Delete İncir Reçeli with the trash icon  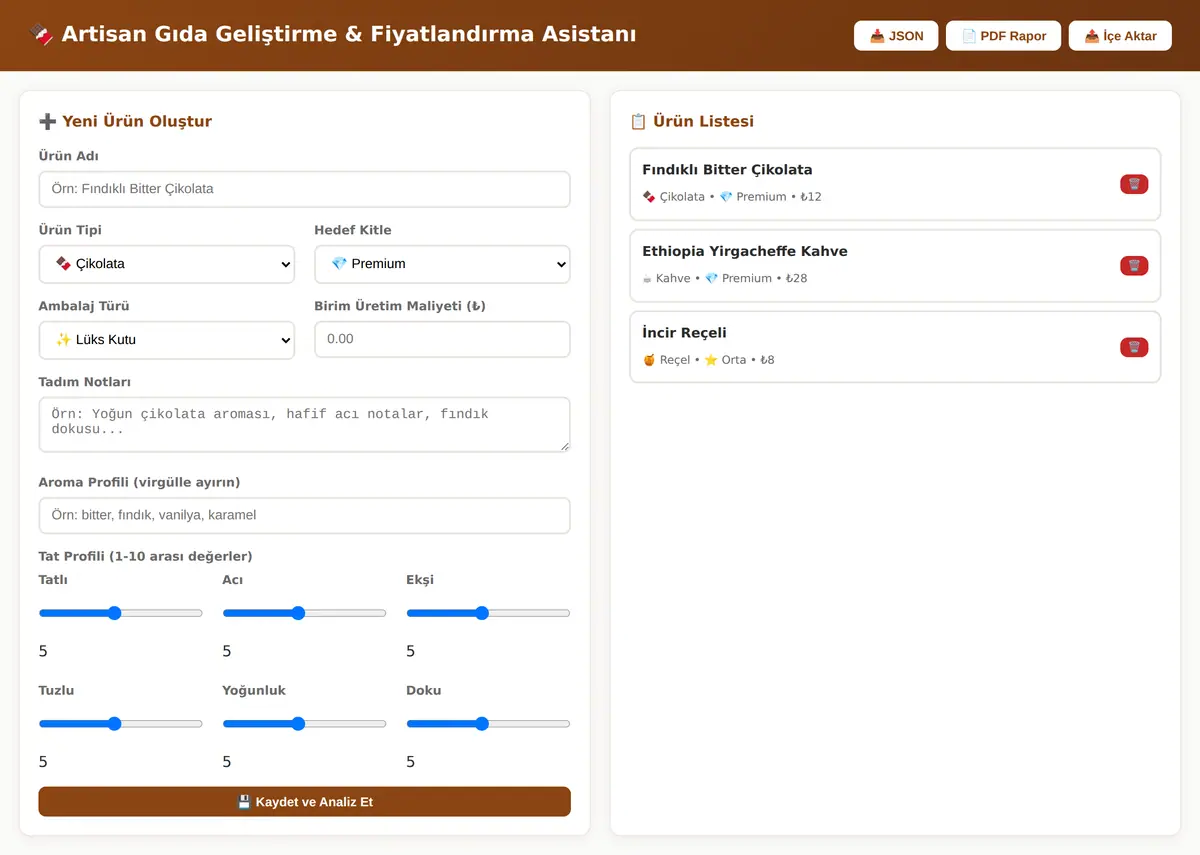[x=1134, y=347]
